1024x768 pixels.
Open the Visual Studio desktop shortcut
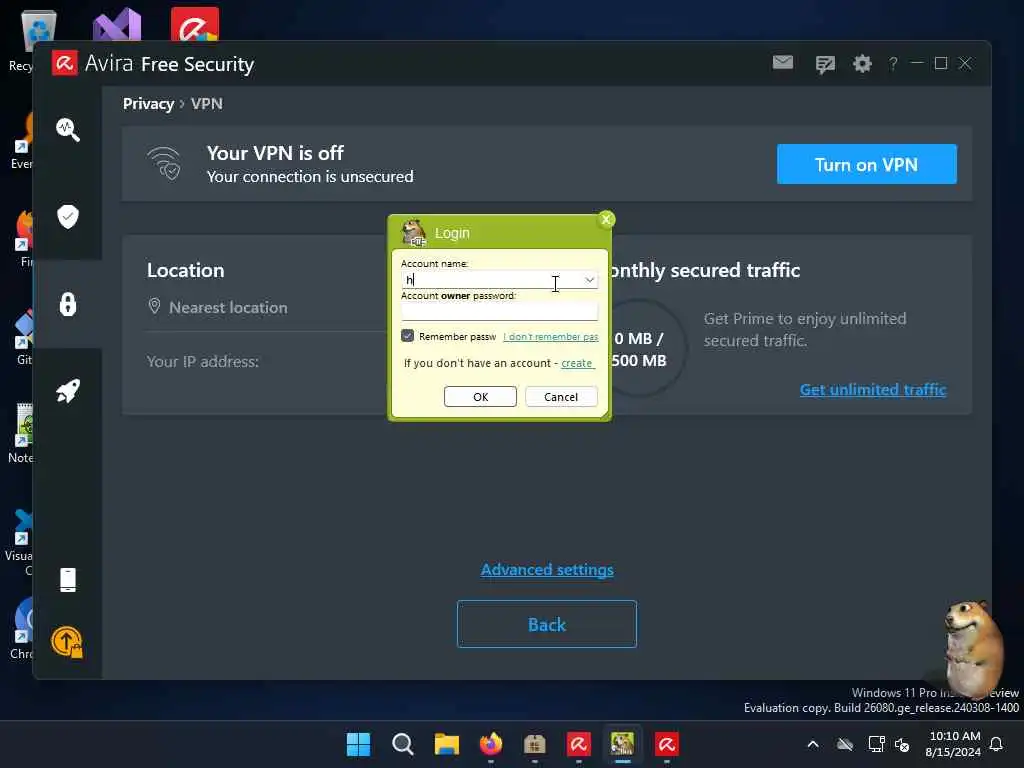(x=117, y=25)
